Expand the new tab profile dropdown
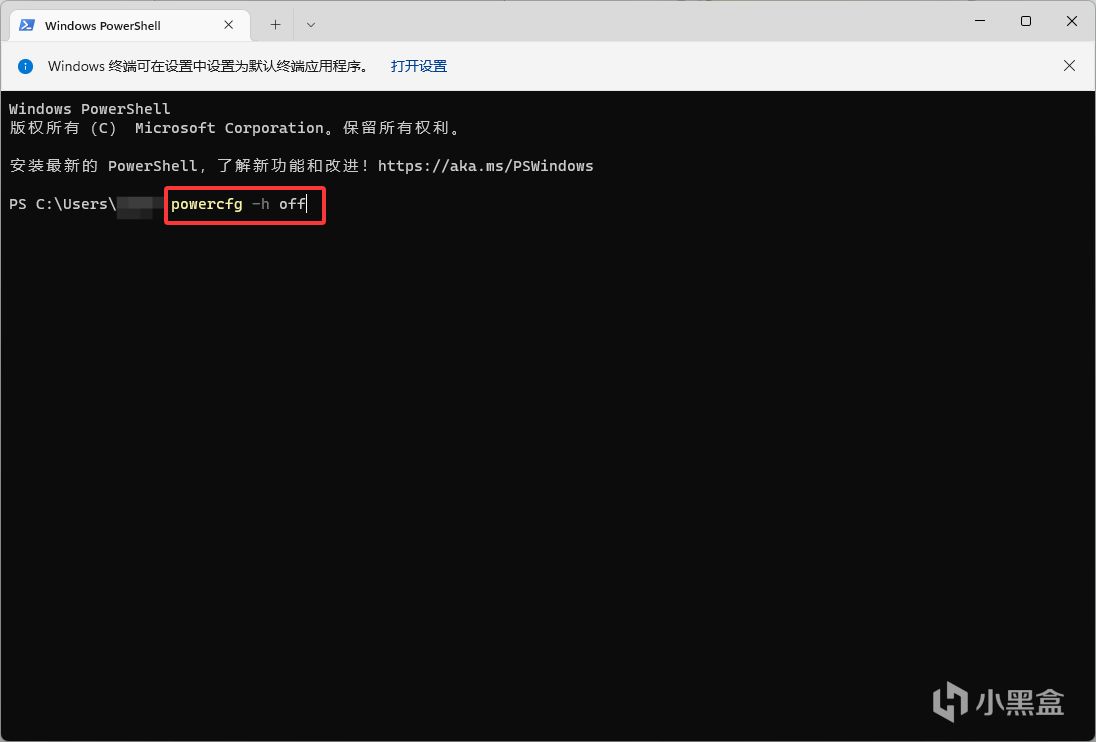The width and height of the screenshot is (1096, 742). point(311,25)
